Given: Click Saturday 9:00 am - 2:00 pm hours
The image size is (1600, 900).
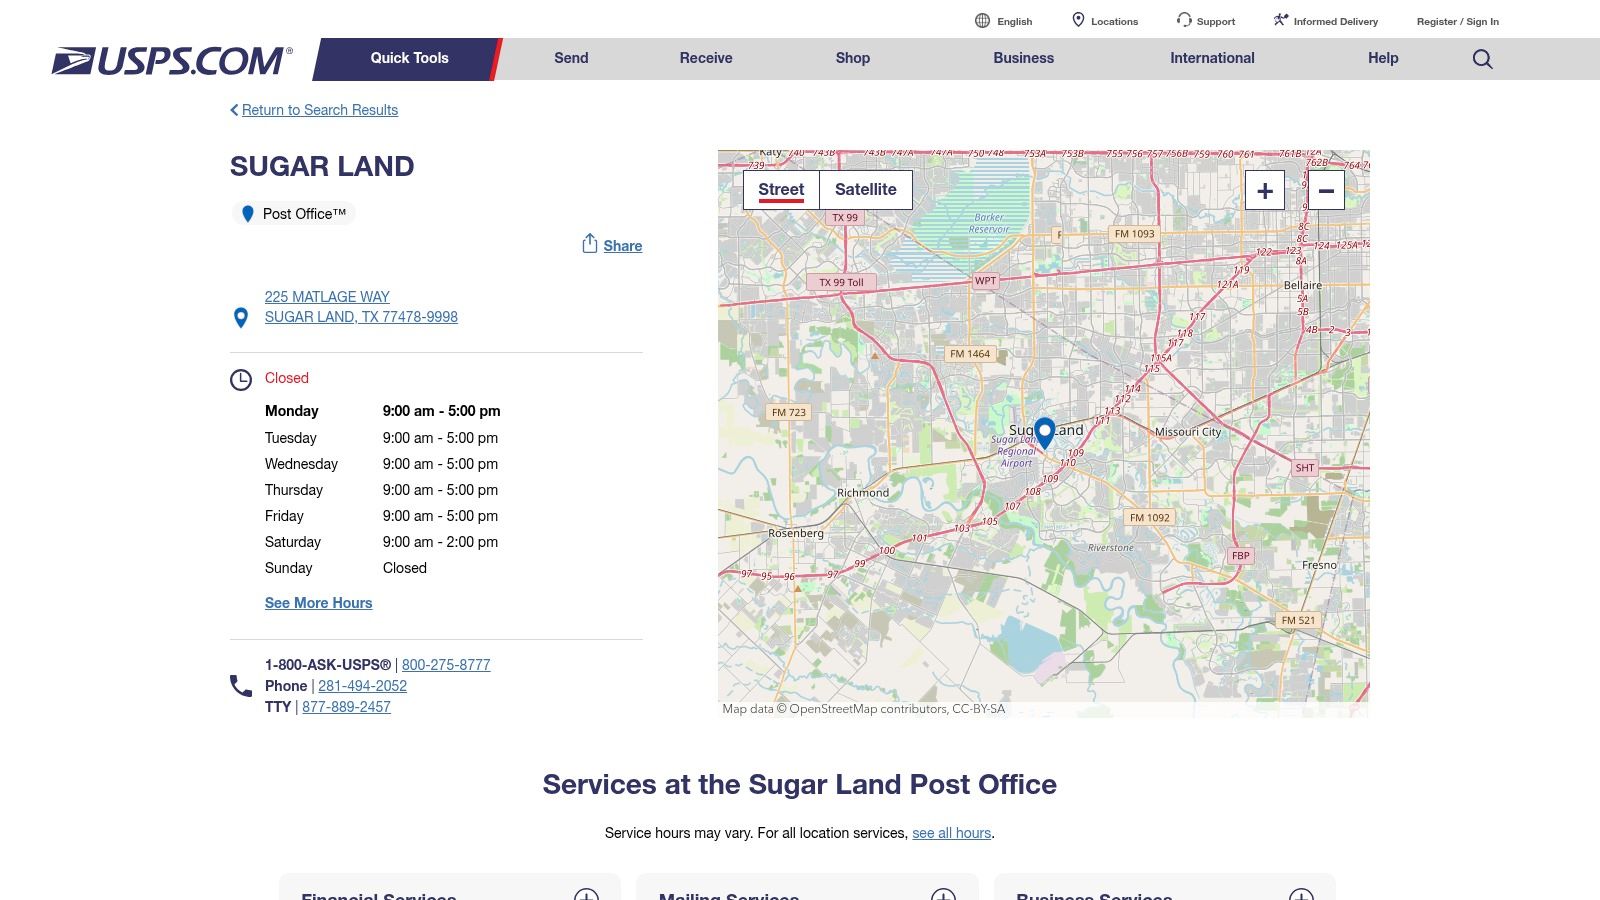Looking at the screenshot, I should [440, 542].
